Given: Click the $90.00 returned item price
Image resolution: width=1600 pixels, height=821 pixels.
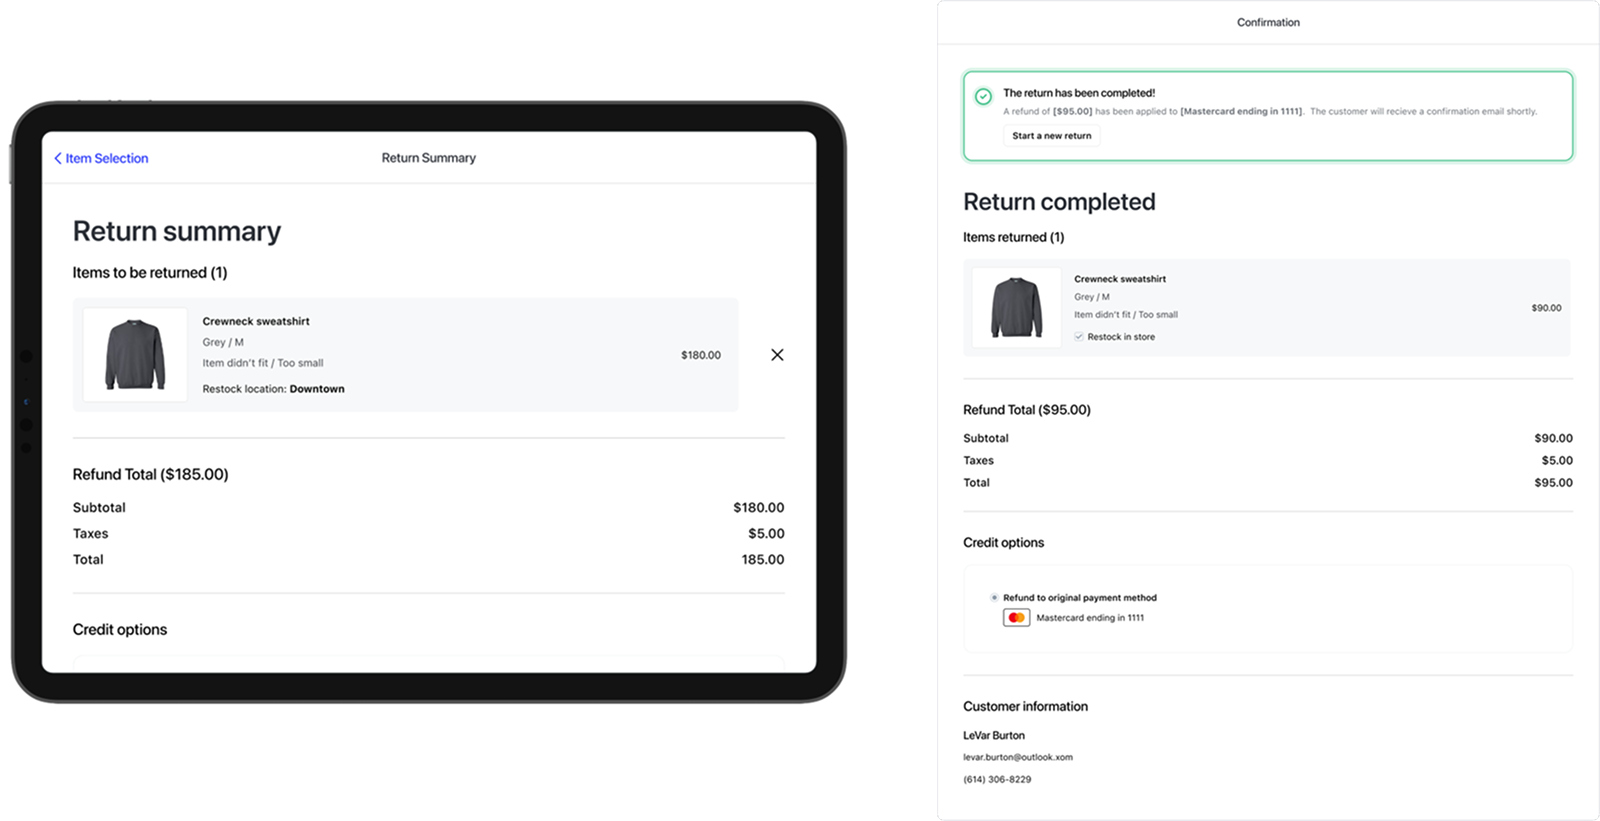Looking at the screenshot, I should [1546, 308].
